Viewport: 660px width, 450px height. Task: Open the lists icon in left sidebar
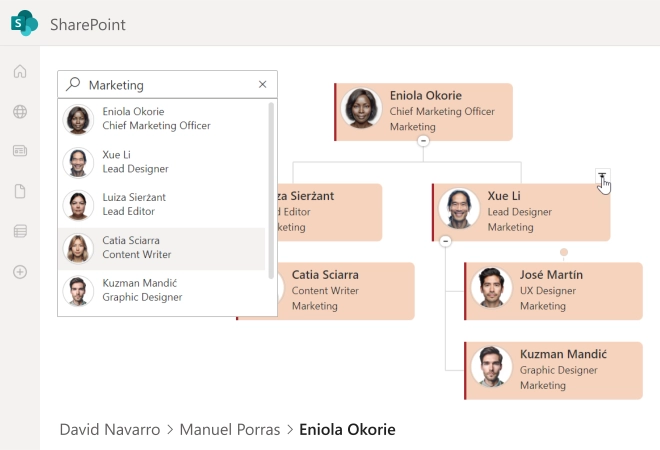pos(20,231)
